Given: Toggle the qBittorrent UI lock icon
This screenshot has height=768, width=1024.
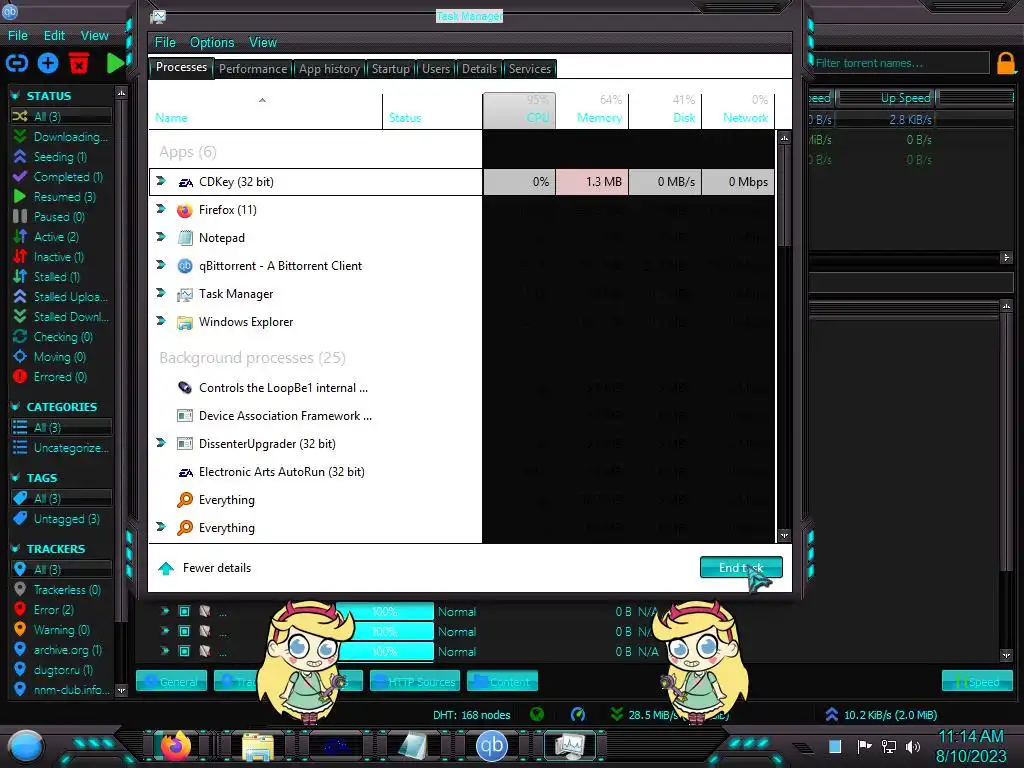Looking at the screenshot, I should 1006,63.
